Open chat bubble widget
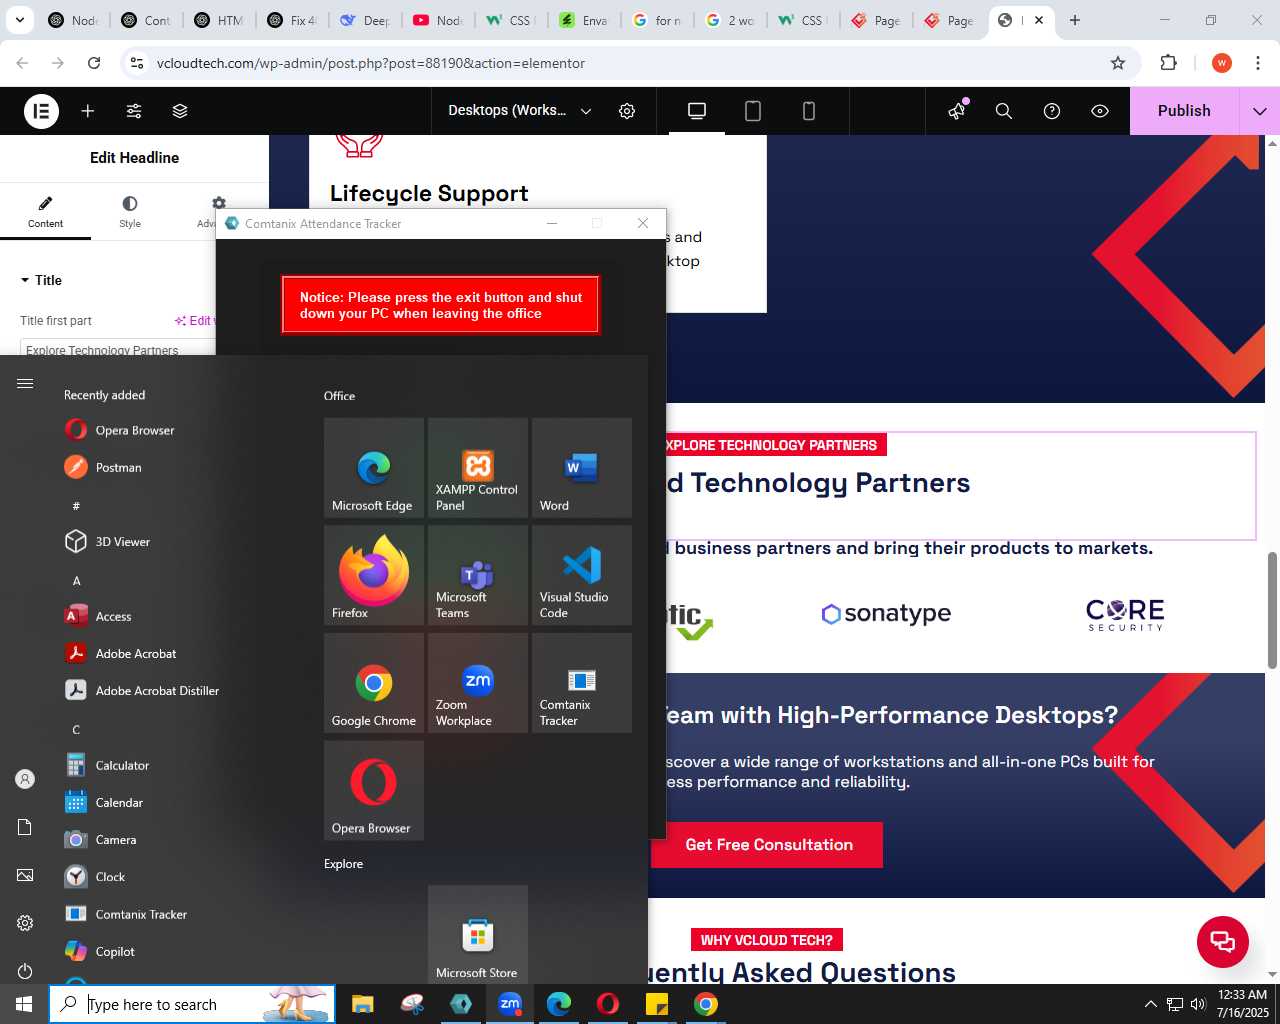 pos(1223,941)
